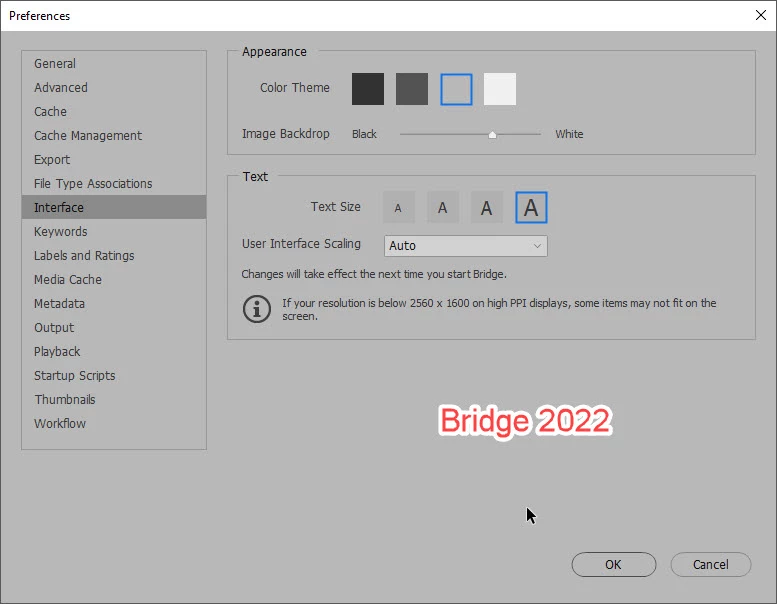Viewport: 777px width, 604px height.
Task: Open the Advanced preferences category
Action: pos(114,88)
